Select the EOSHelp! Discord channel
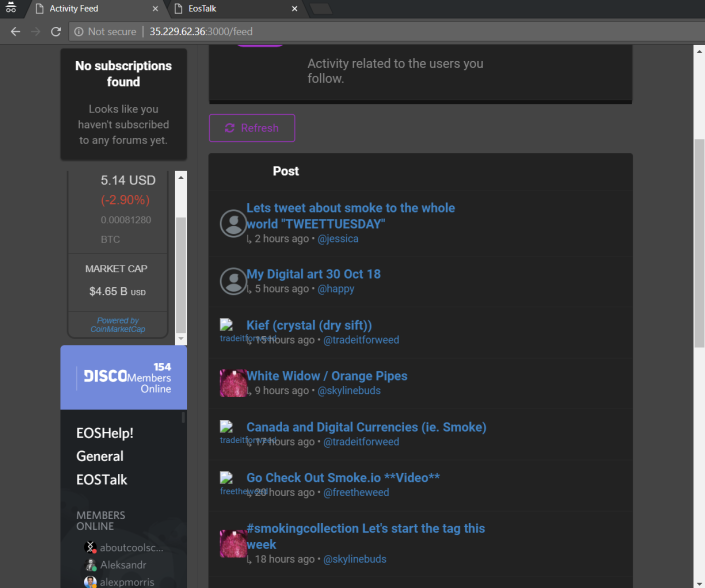The image size is (705, 588). [x=105, y=433]
